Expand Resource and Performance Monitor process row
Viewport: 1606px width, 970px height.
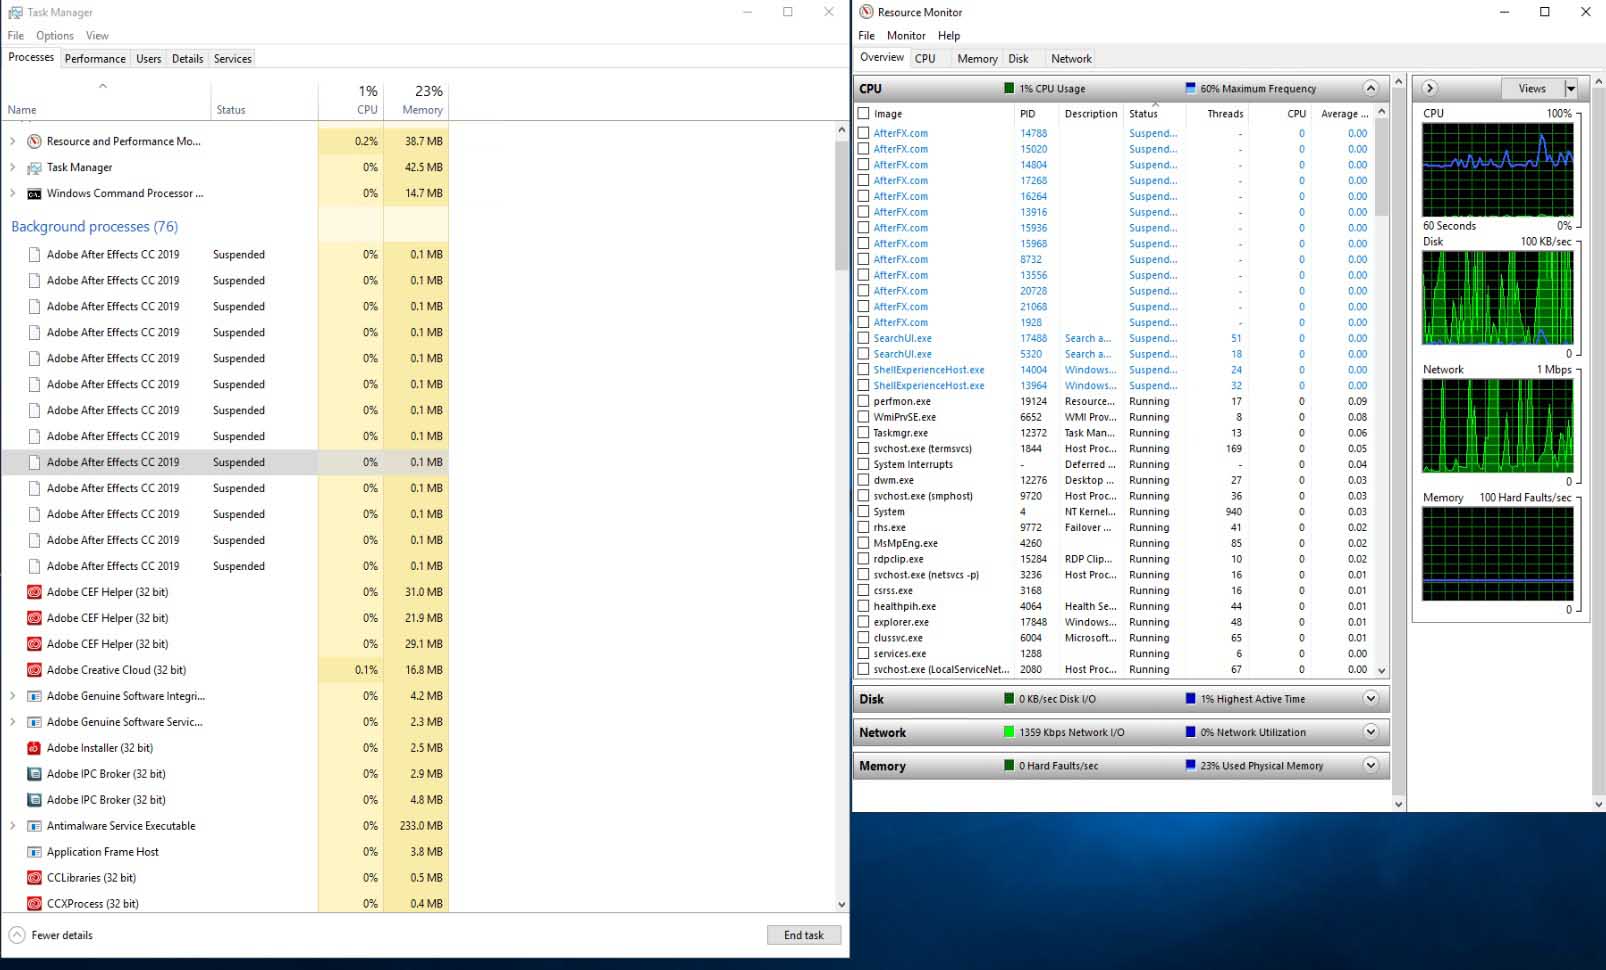13,141
